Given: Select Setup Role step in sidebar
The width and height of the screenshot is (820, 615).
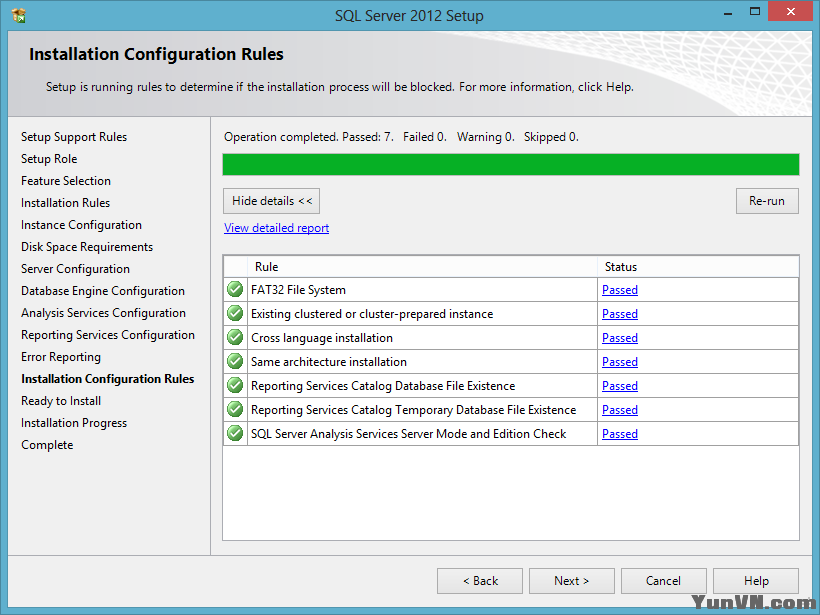Looking at the screenshot, I should click(x=49, y=159).
